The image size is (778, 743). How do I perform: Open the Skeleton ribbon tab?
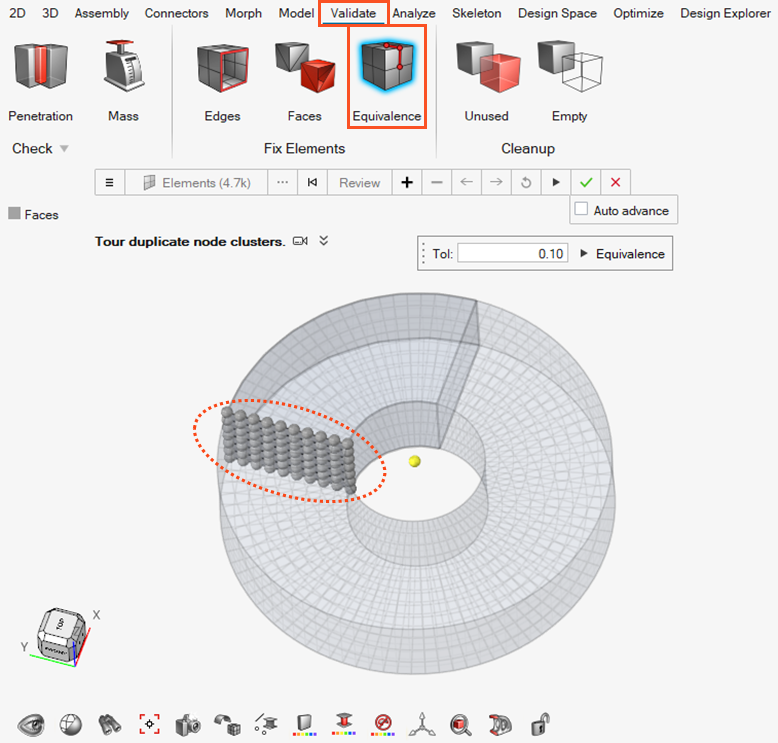(x=476, y=13)
